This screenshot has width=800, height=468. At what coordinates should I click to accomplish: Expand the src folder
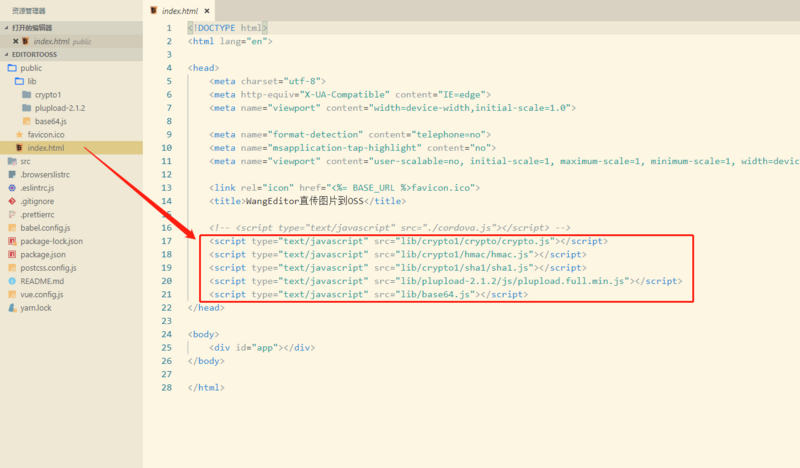point(71,161)
